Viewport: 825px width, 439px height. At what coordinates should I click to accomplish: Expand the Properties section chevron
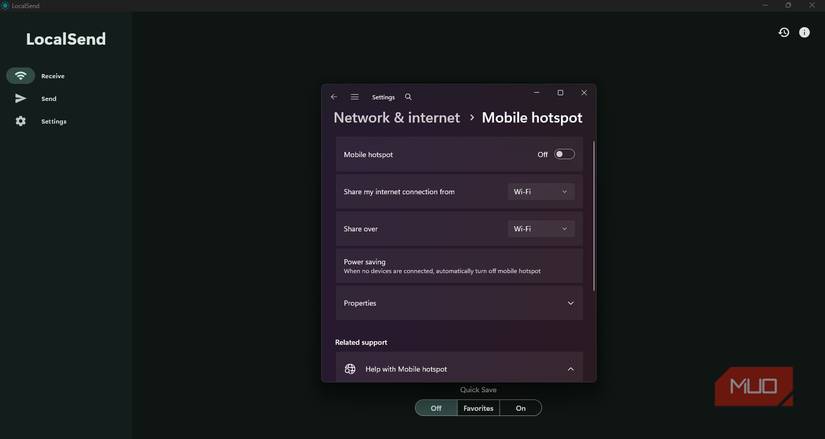(570, 303)
